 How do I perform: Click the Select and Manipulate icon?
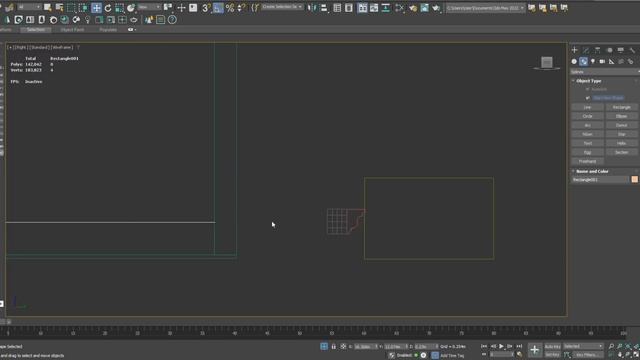tap(181, 8)
